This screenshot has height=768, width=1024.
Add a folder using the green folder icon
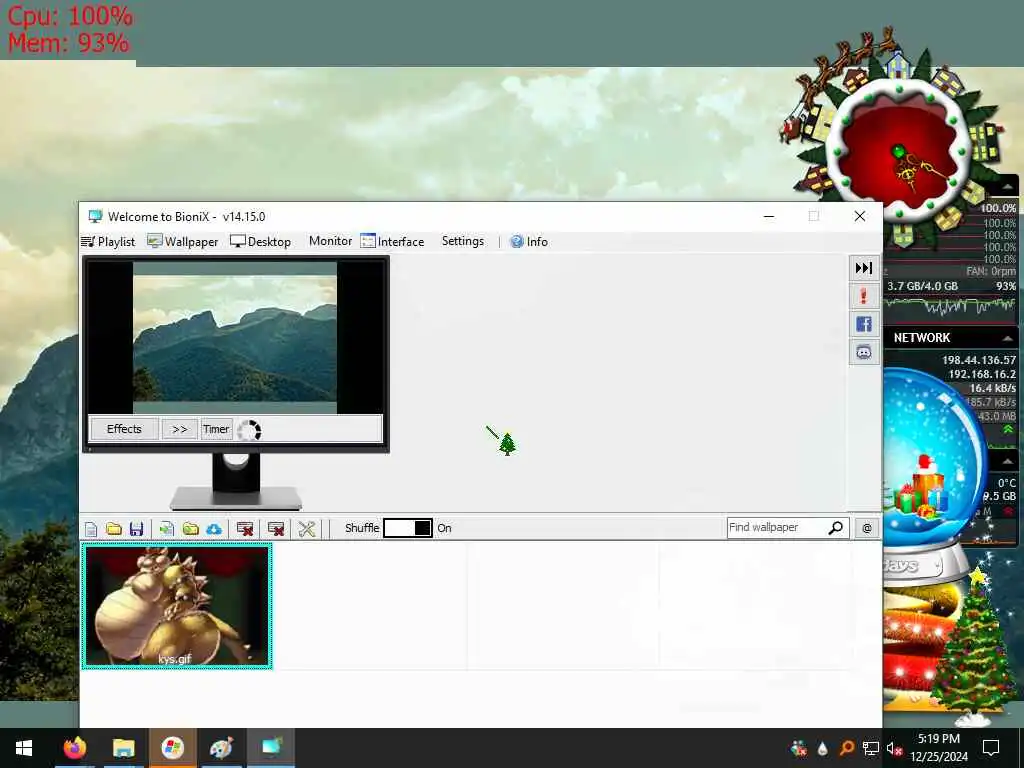(190, 528)
